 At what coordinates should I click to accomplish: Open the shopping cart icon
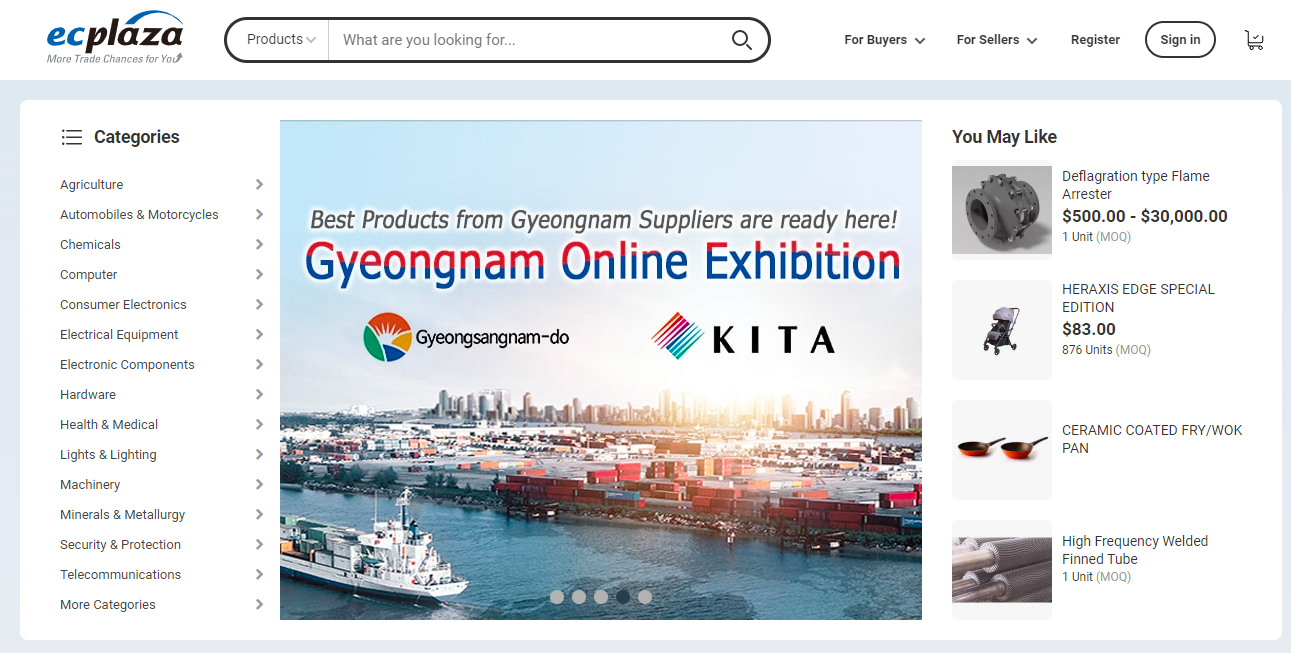(1254, 40)
